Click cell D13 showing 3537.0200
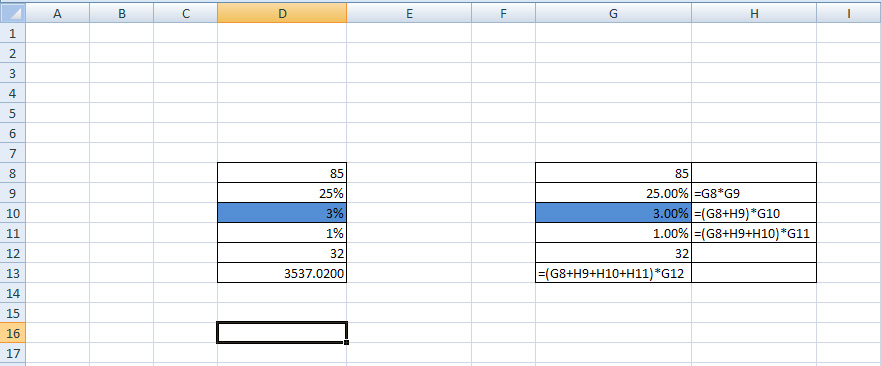 [282, 273]
